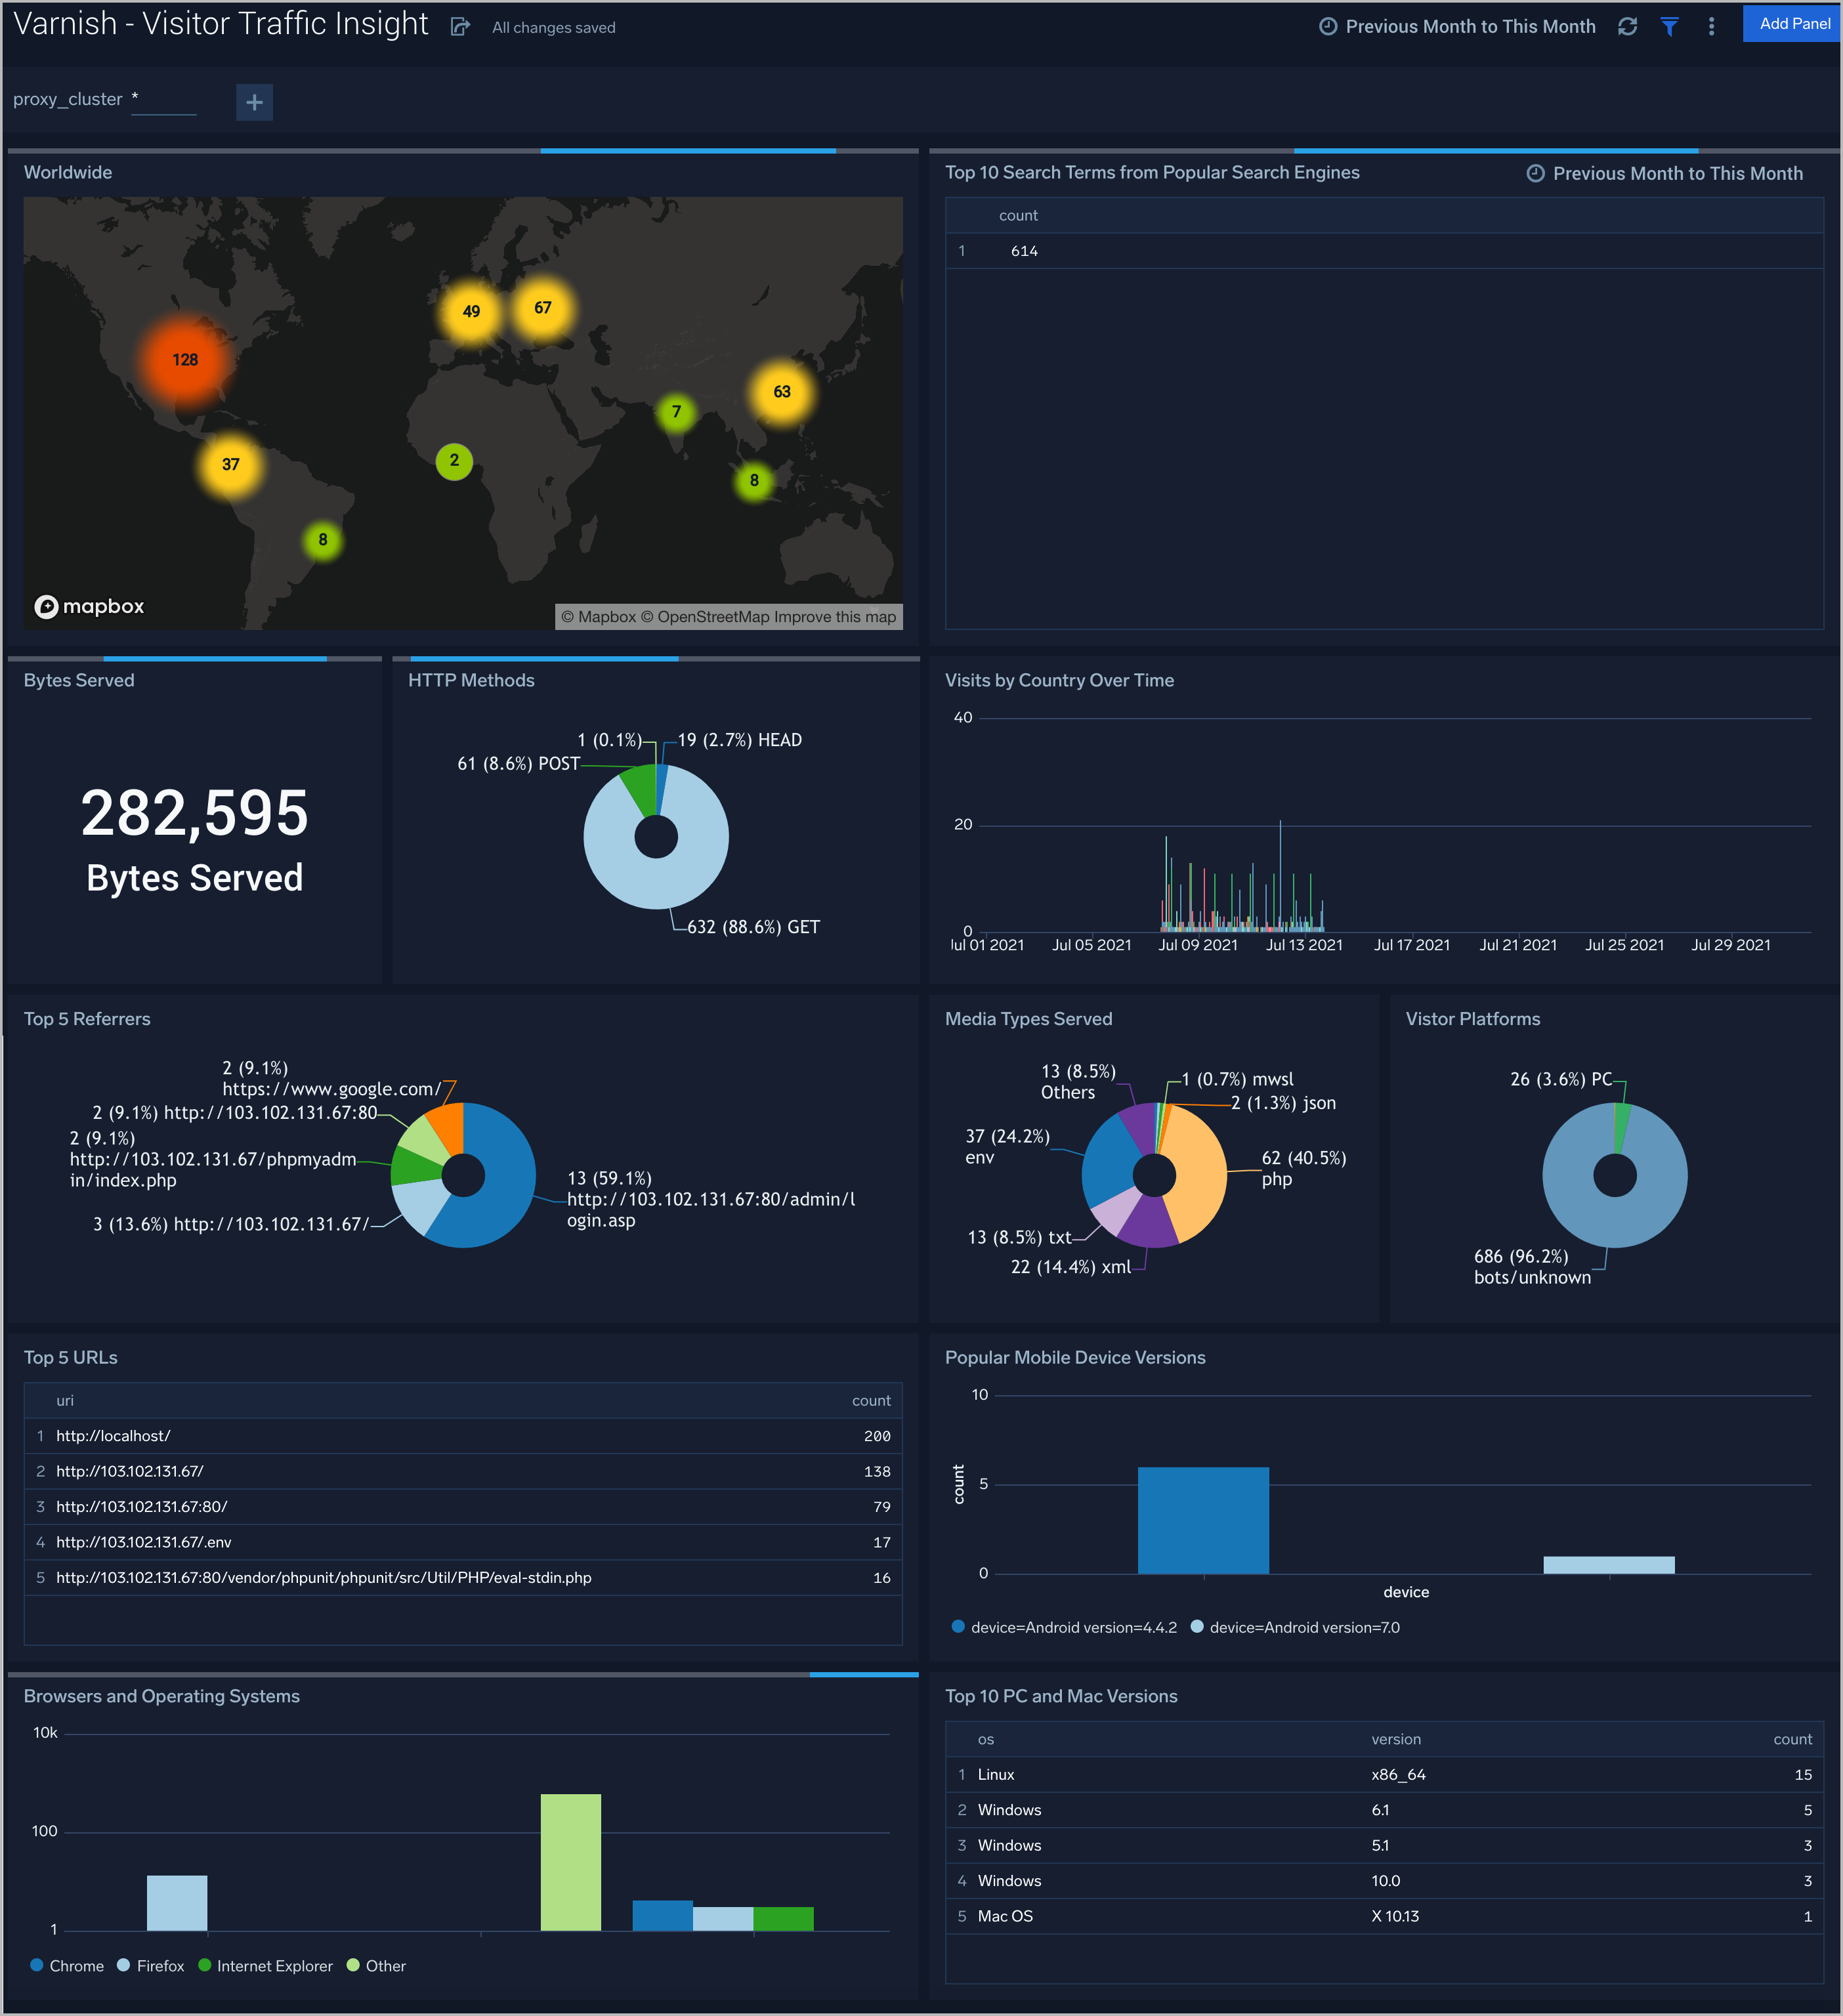Click the time range clock icon
1843x2016 pixels.
[x=1330, y=24]
